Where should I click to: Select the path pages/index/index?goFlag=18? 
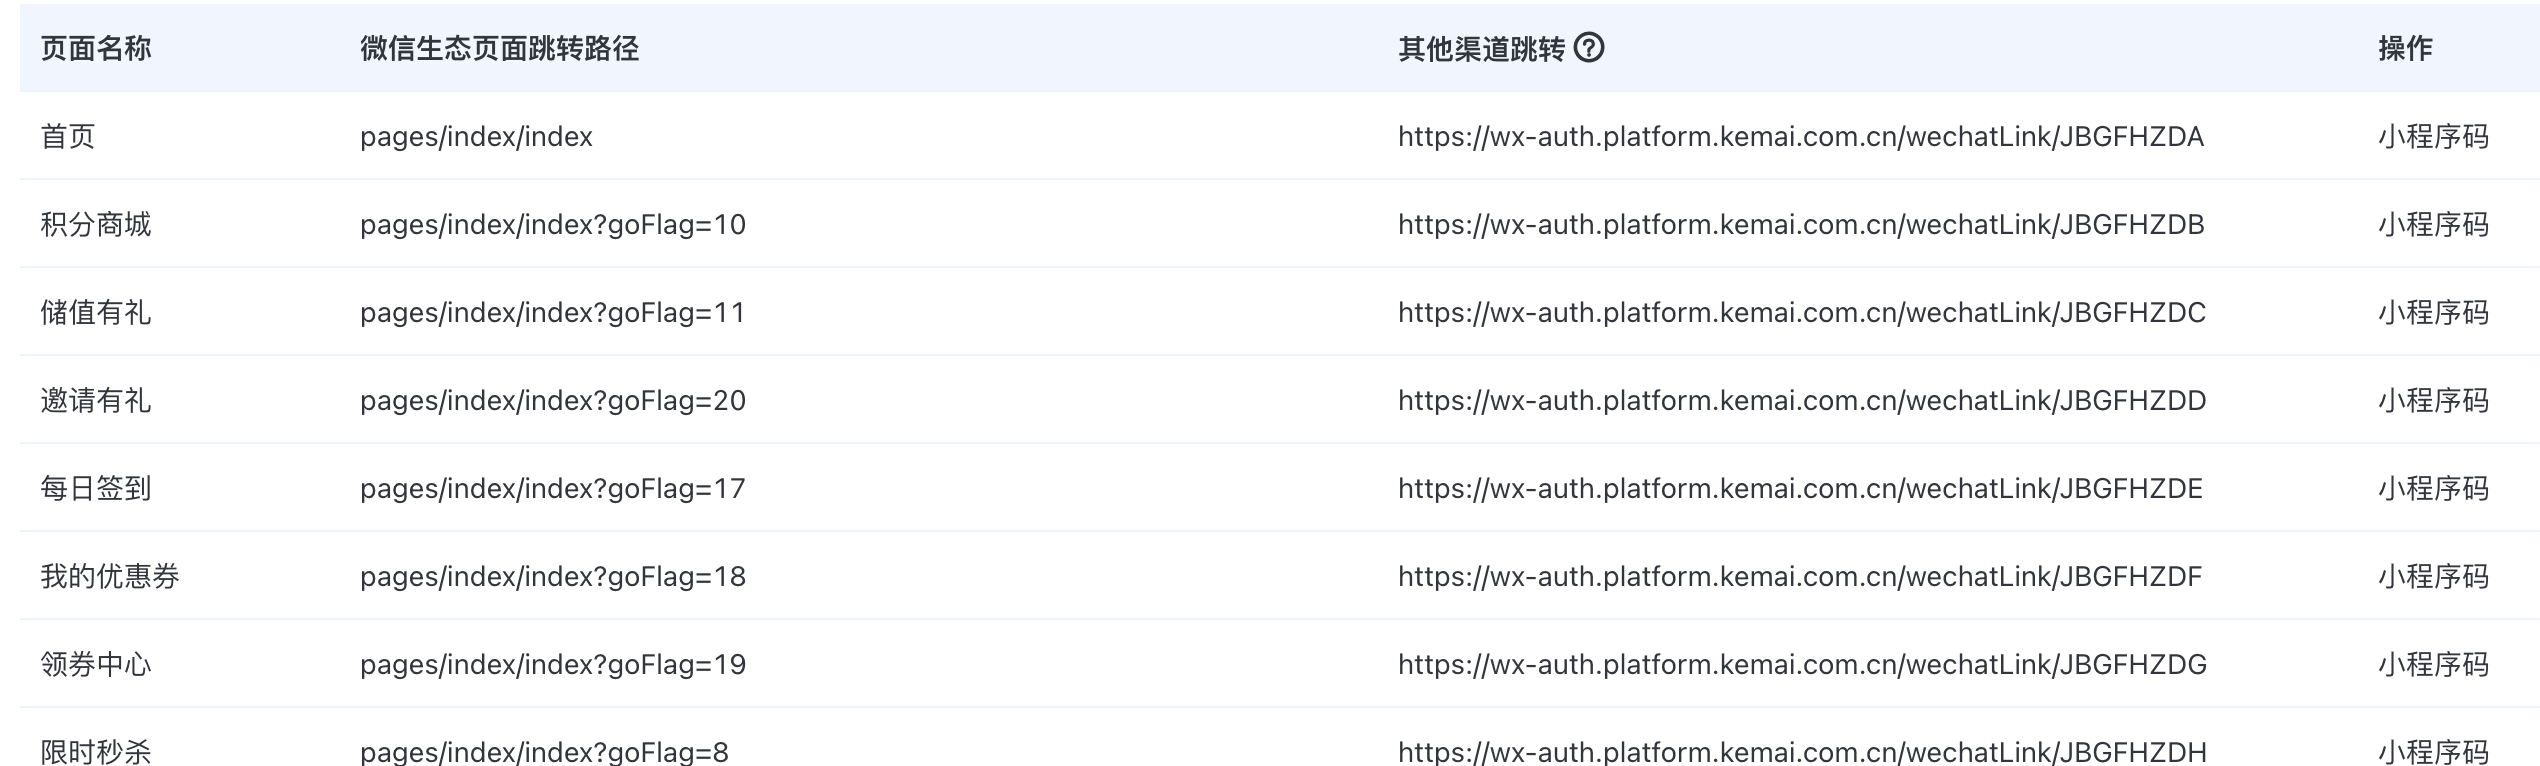(x=552, y=576)
